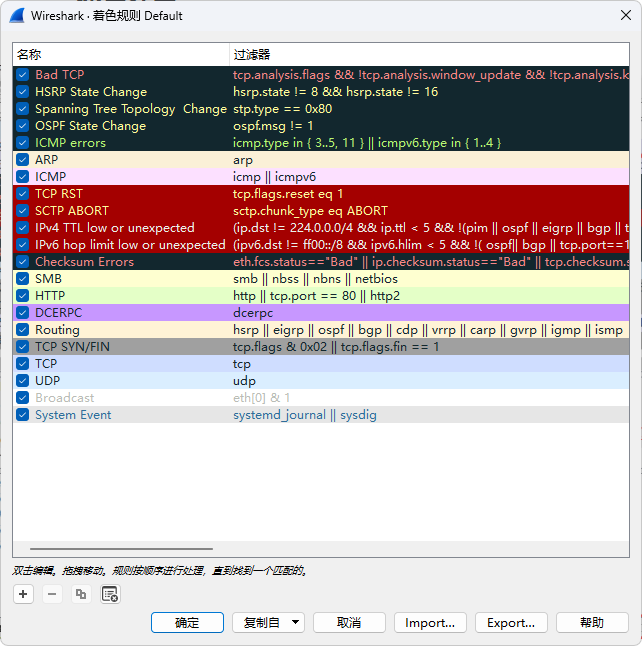The width and height of the screenshot is (642, 646).
Task: Click the Import... button
Action: pyautogui.click(x=430, y=622)
